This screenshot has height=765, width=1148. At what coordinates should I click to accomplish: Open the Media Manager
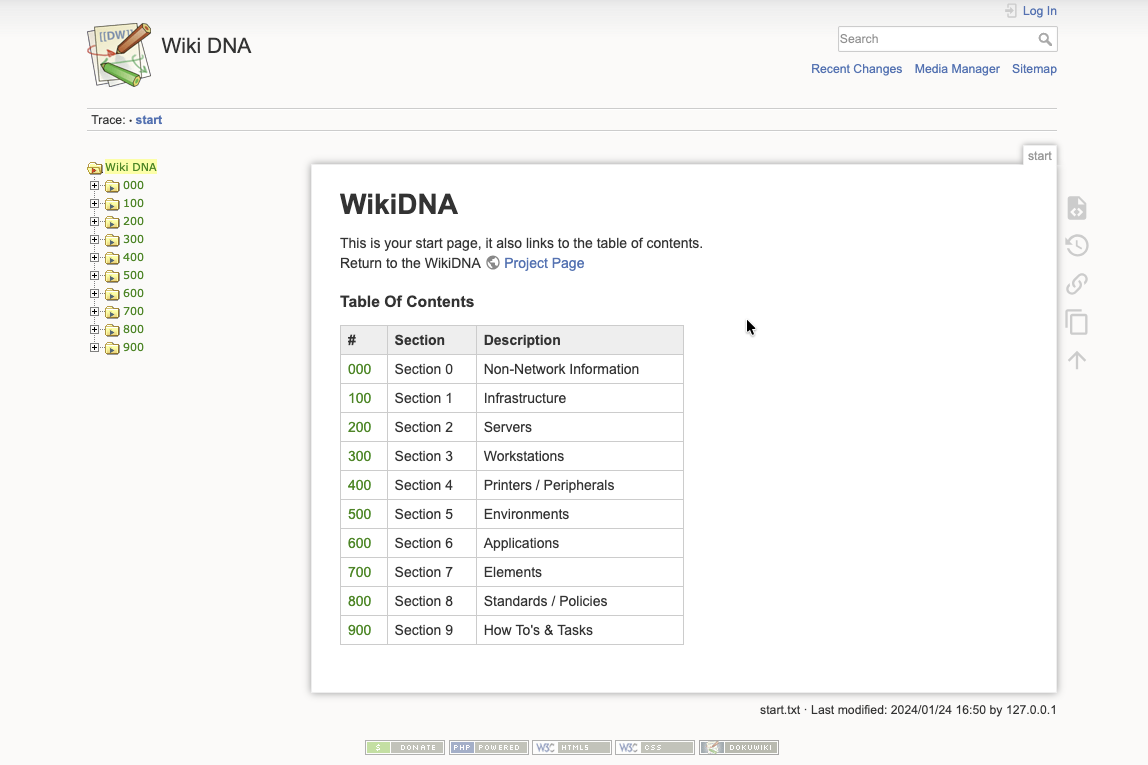956,69
